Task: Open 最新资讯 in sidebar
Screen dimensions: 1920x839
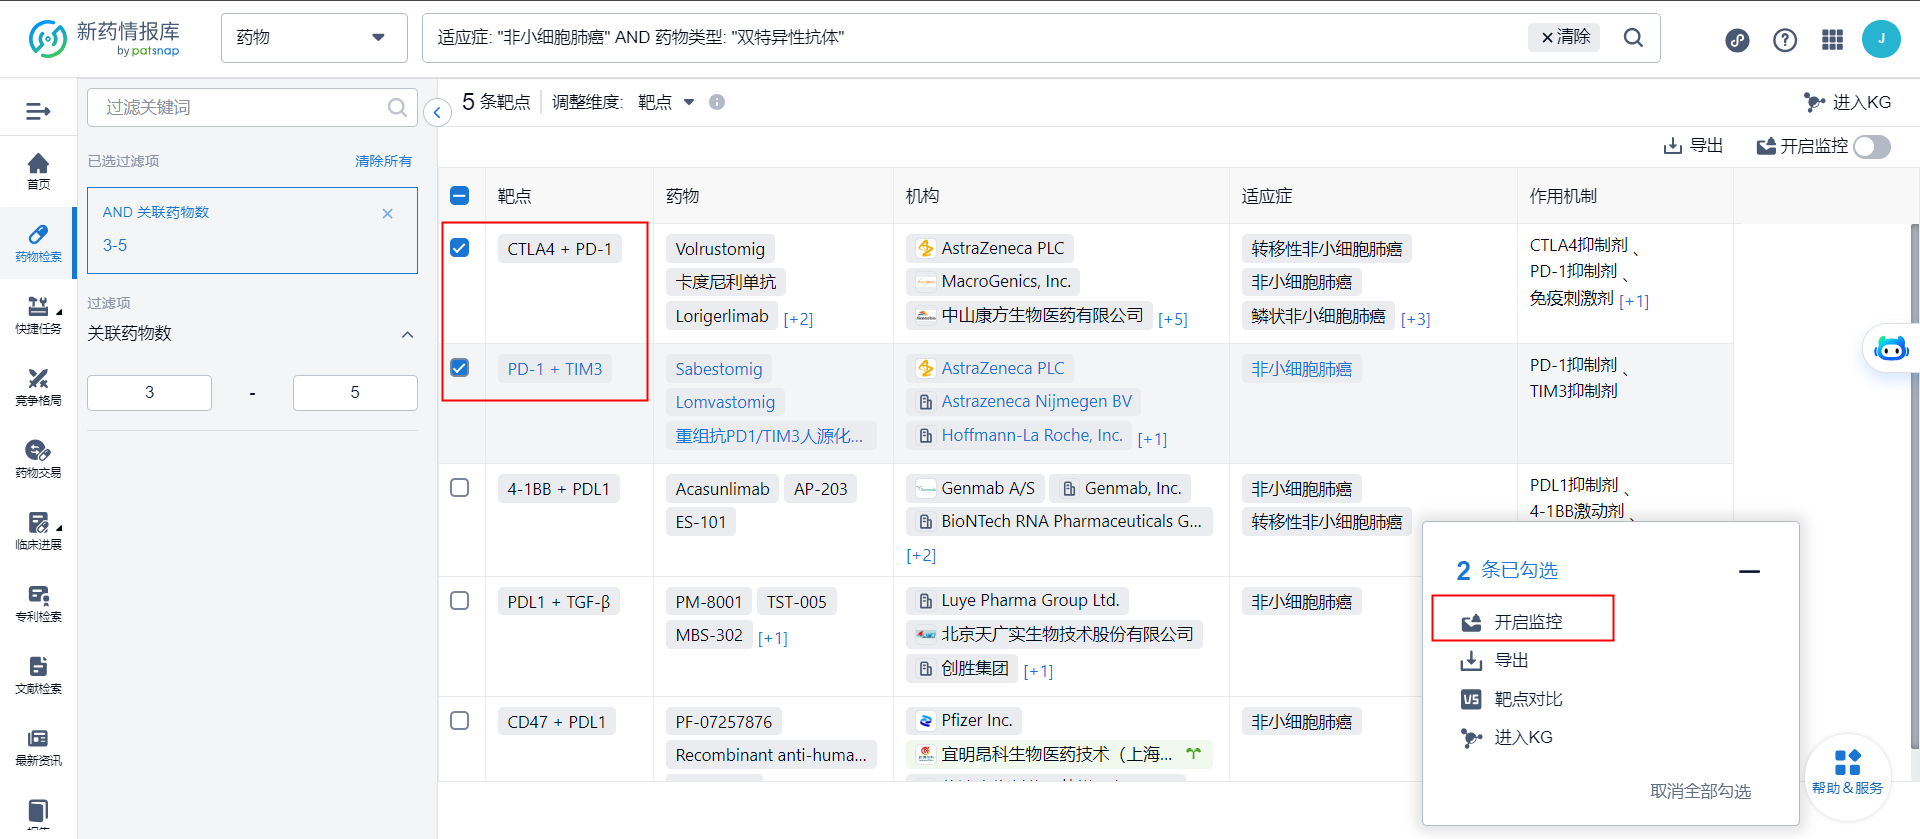Action: tap(38, 748)
